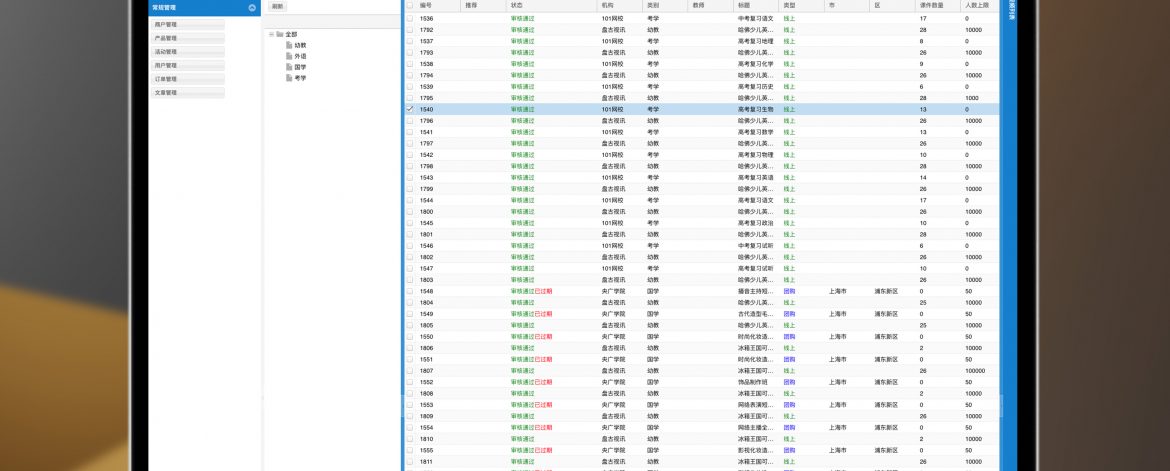Click 高考复习生物 title in row 1540
This screenshot has height=471, width=1170.
tap(756, 109)
